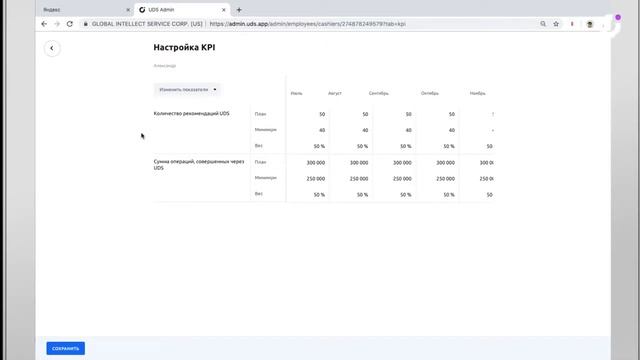Image resolution: width=640 pixels, height=360 pixels.
Task: Go back with the round arrow button
Action: tap(52, 48)
